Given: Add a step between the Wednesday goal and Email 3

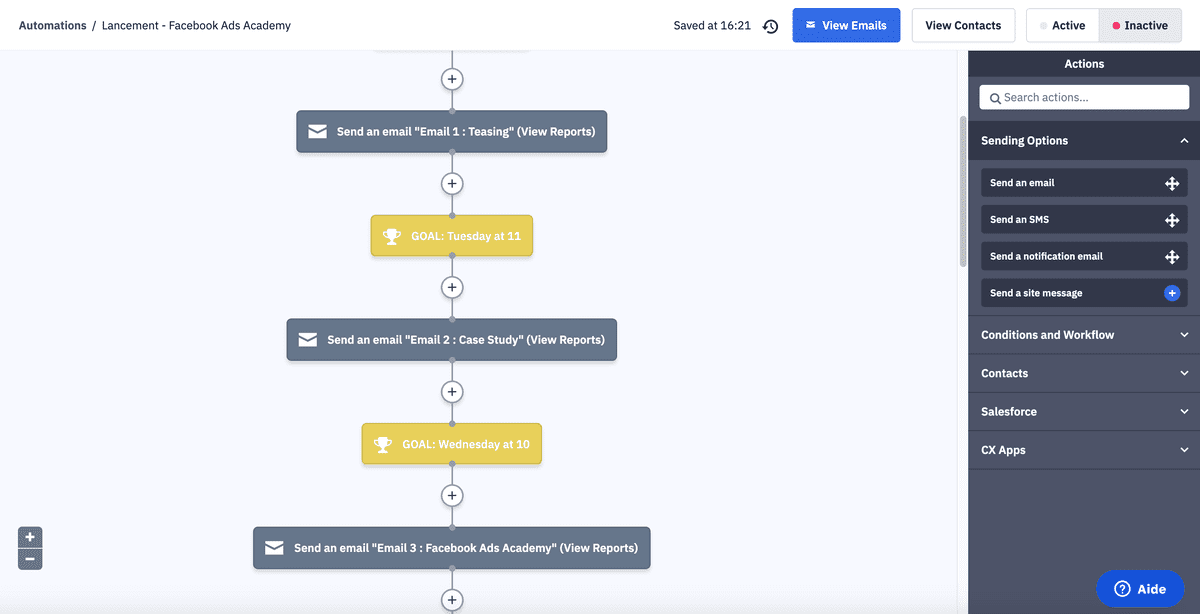Looking at the screenshot, I should click(x=452, y=495).
